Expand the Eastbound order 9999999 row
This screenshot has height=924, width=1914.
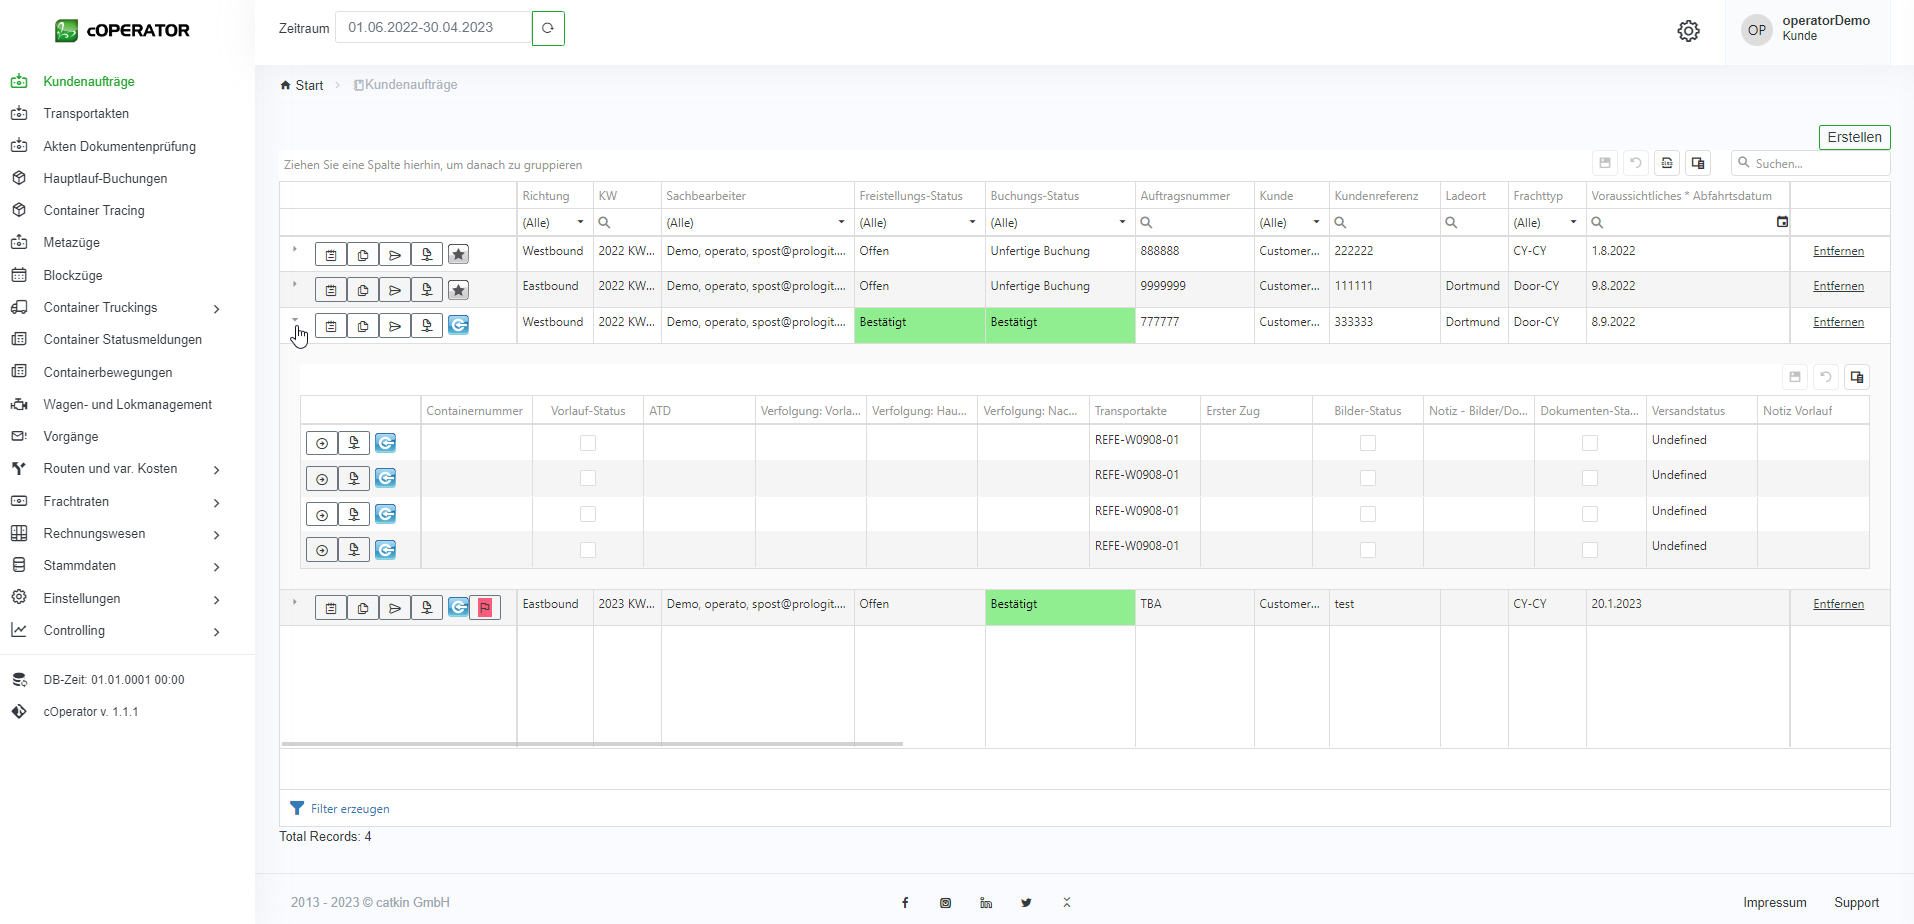[295, 285]
